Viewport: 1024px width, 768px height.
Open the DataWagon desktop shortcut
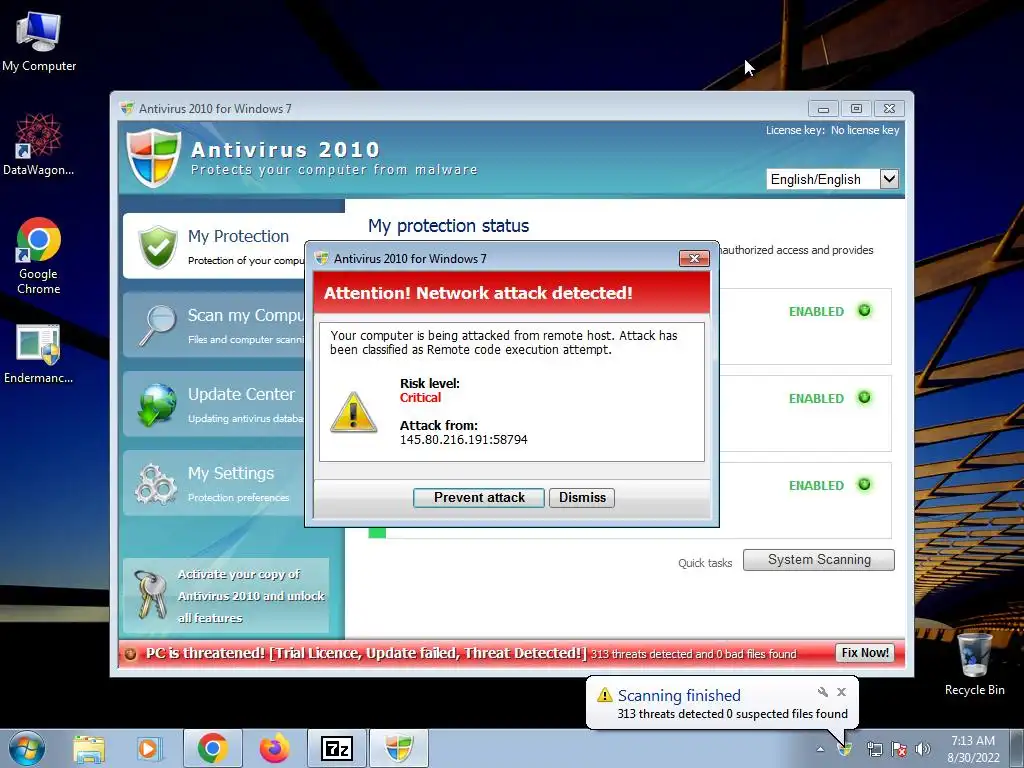point(39,145)
